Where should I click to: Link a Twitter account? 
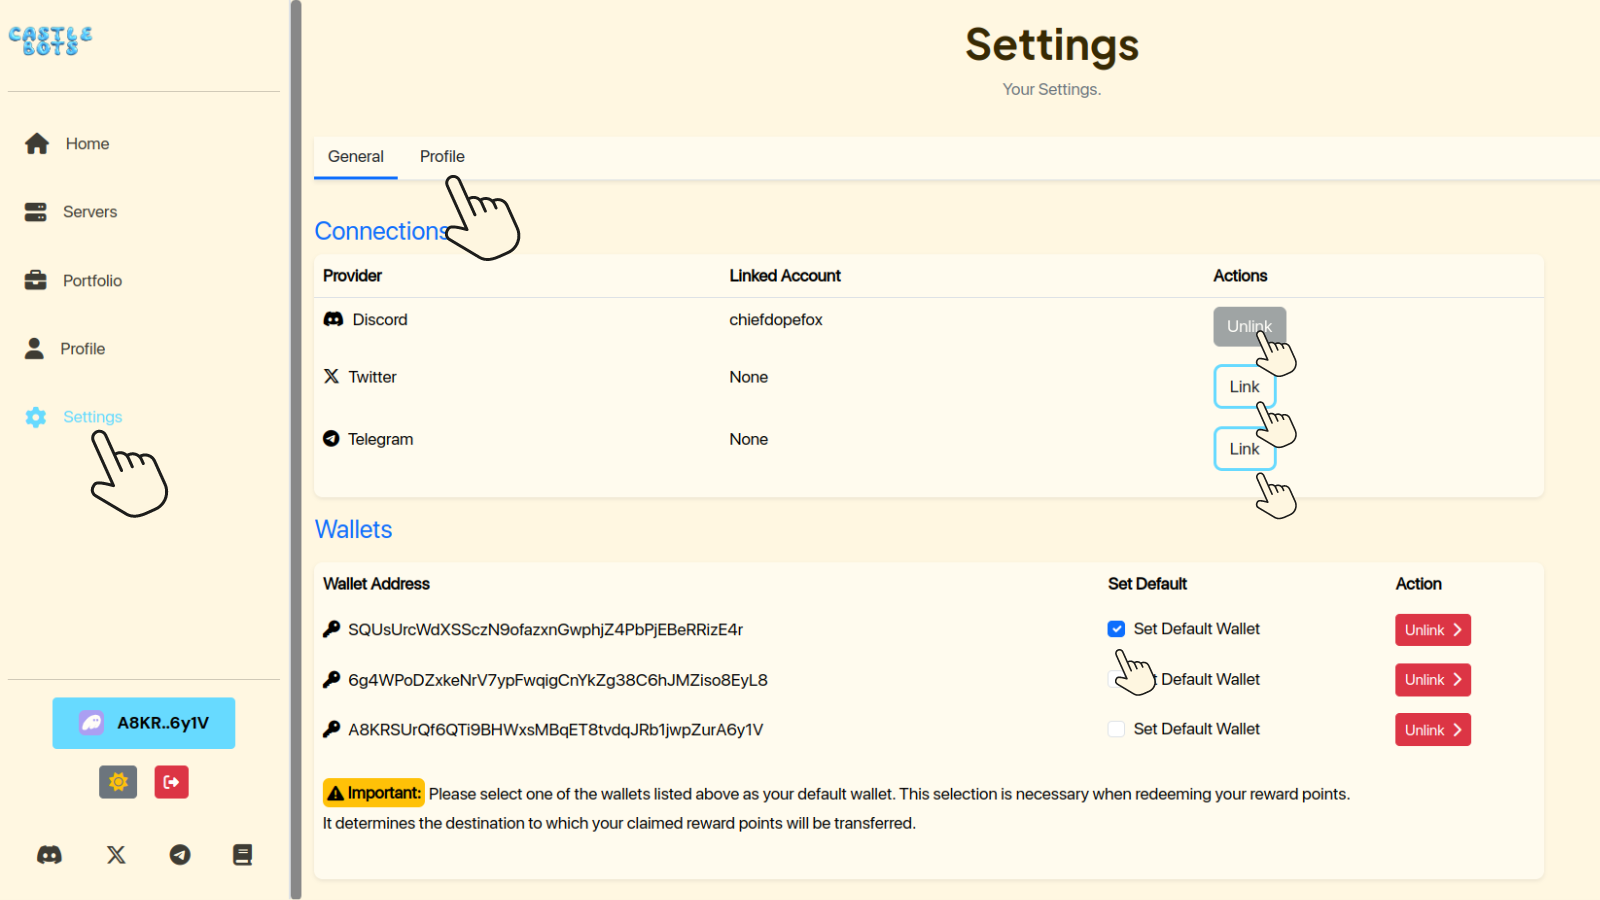coord(1244,387)
